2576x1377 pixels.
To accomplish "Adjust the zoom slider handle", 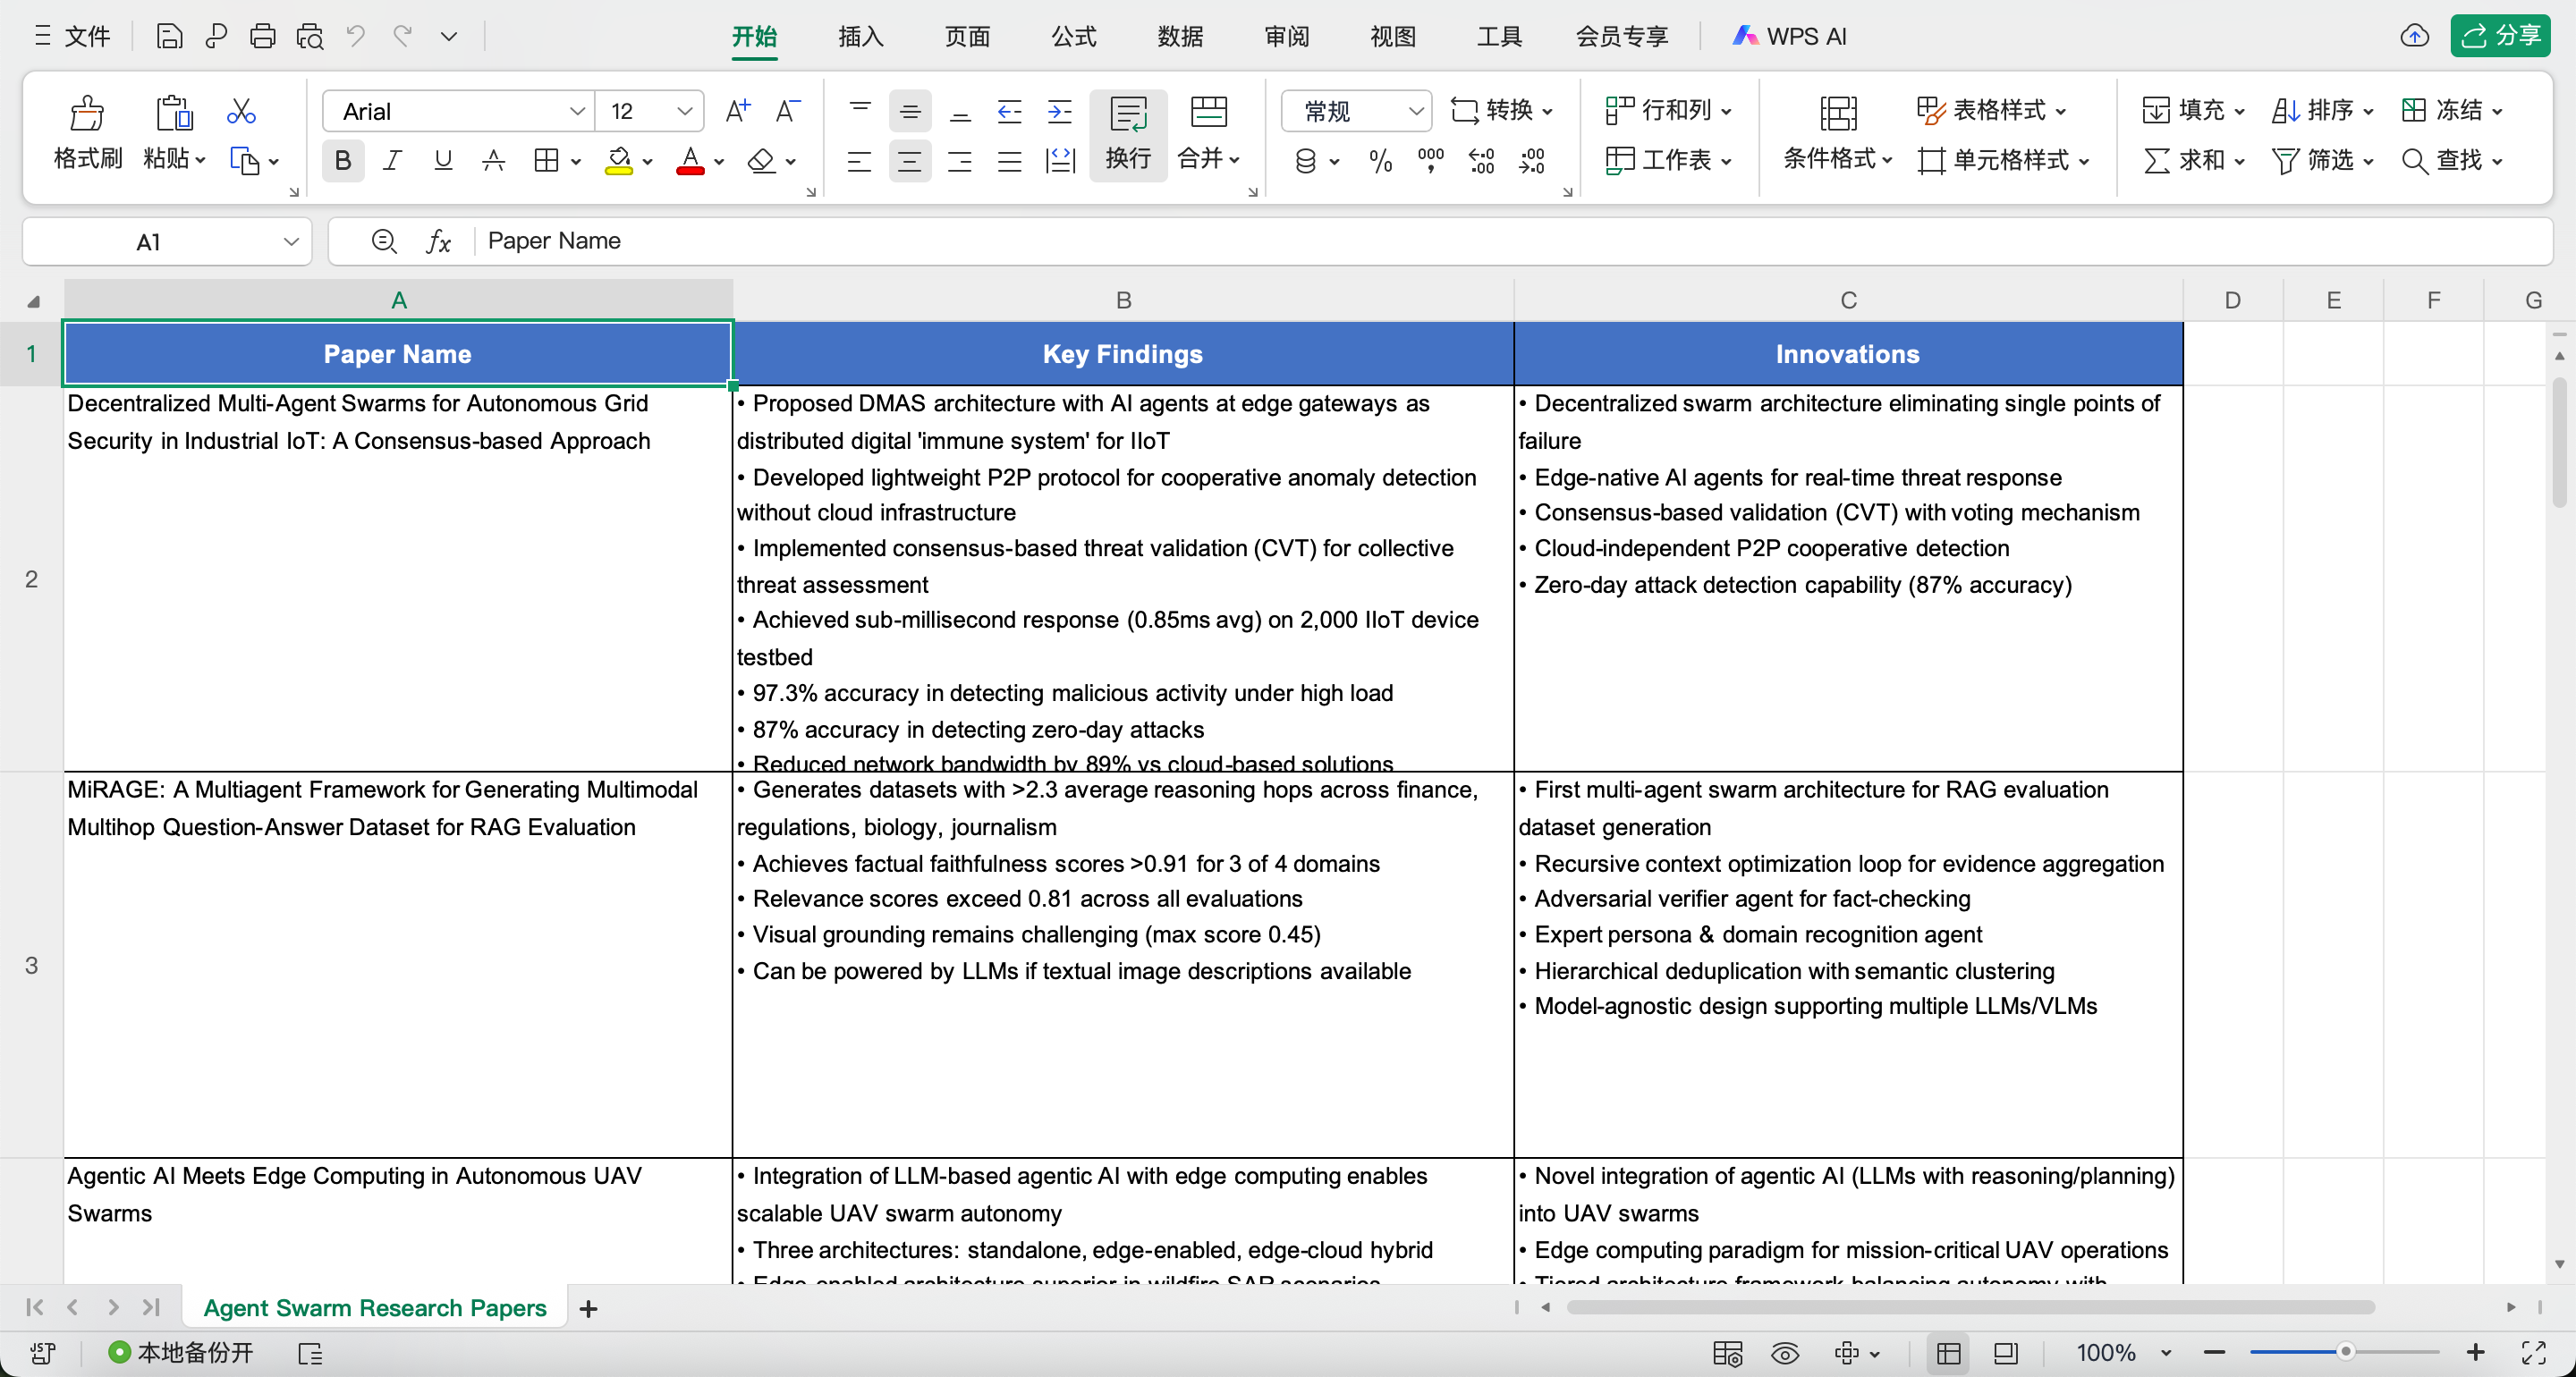I will [2345, 1353].
